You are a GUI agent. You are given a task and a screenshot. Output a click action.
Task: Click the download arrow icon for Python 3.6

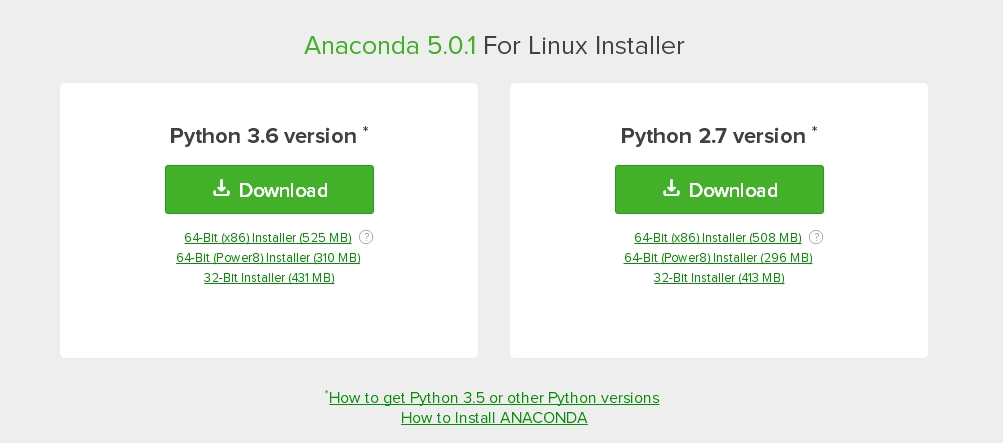tap(221, 188)
